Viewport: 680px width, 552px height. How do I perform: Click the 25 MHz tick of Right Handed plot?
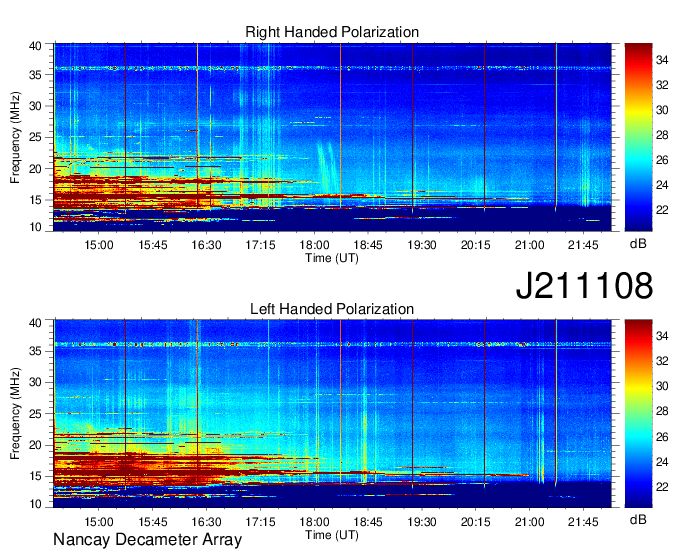[x=35, y=137]
